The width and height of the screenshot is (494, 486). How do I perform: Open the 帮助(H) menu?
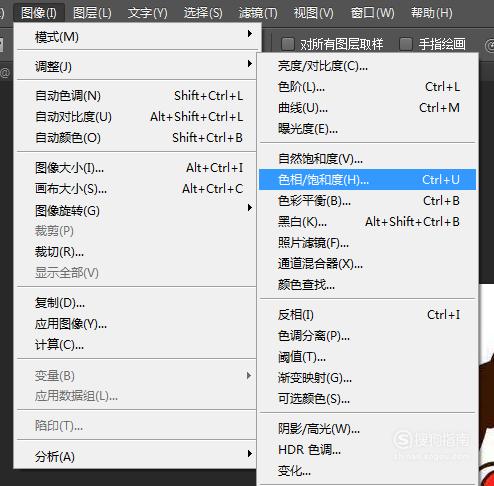pos(432,13)
